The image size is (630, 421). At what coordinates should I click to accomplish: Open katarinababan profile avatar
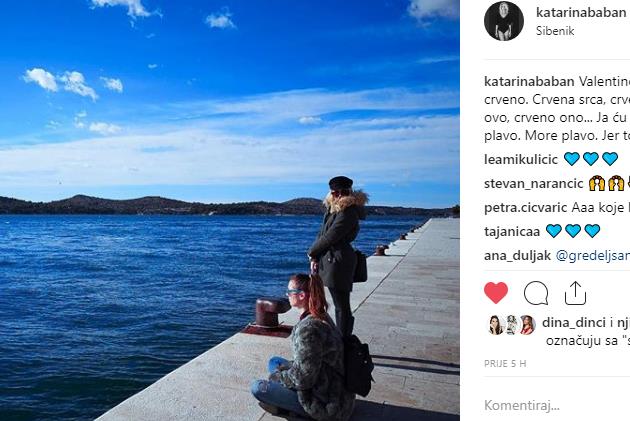coord(504,21)
